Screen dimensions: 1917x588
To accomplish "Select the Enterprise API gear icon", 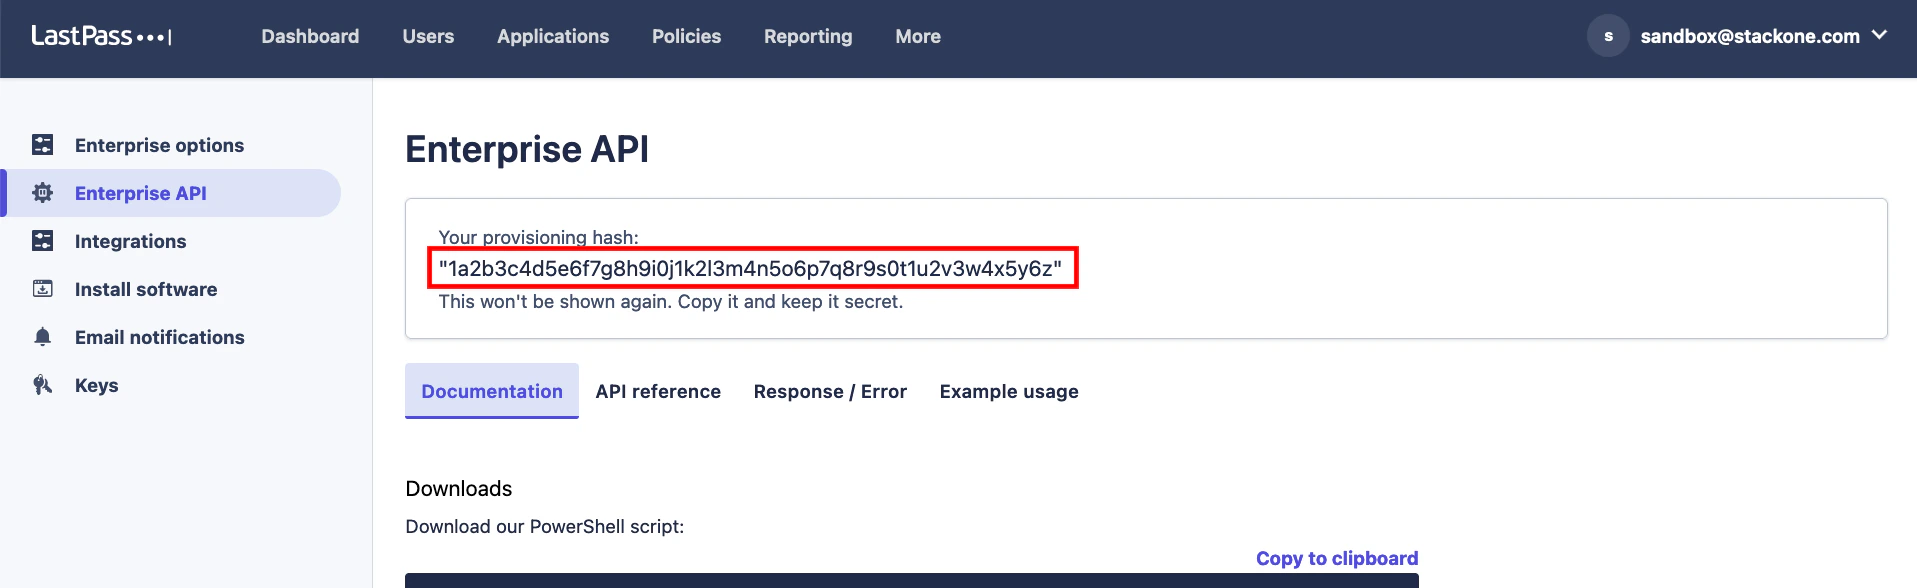I will coord(42,192).
